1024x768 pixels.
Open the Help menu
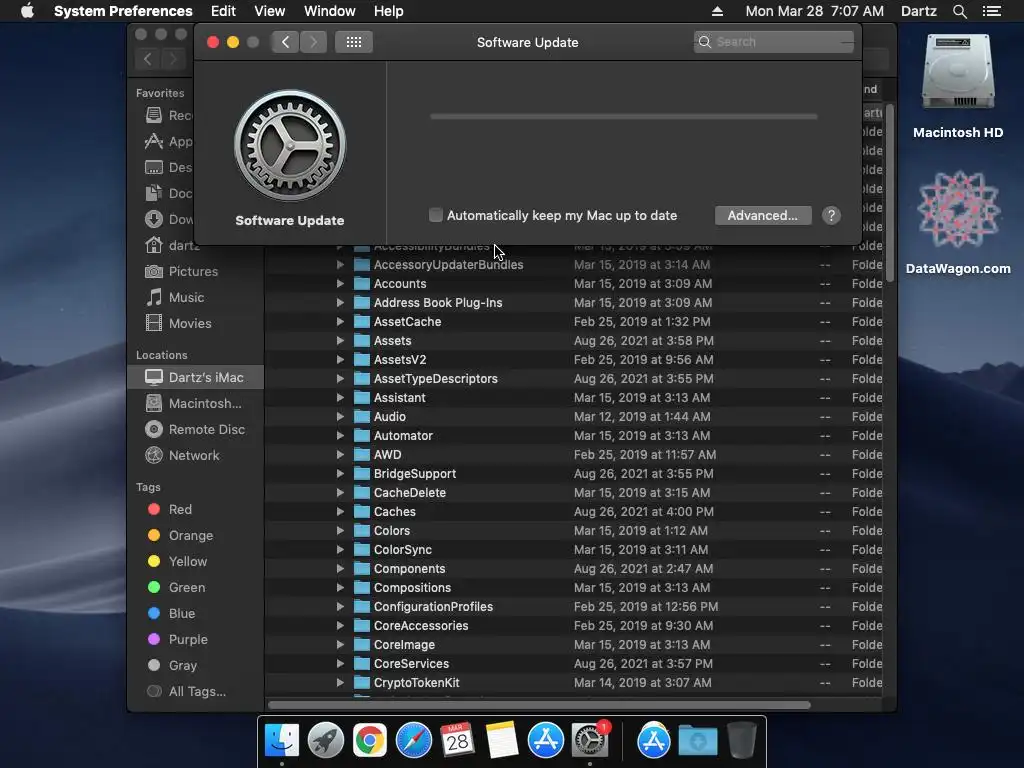click(x=389, y=11)
